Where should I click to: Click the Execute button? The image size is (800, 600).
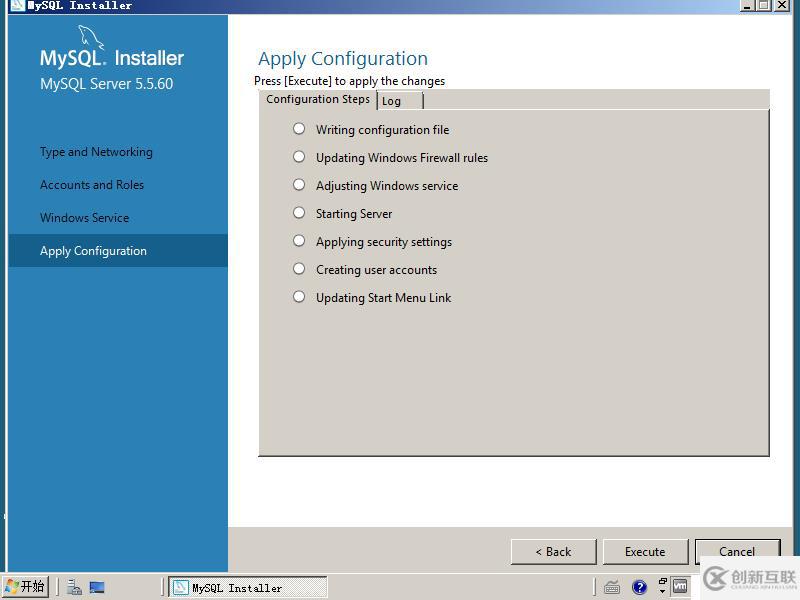click(x=645, y=552)
